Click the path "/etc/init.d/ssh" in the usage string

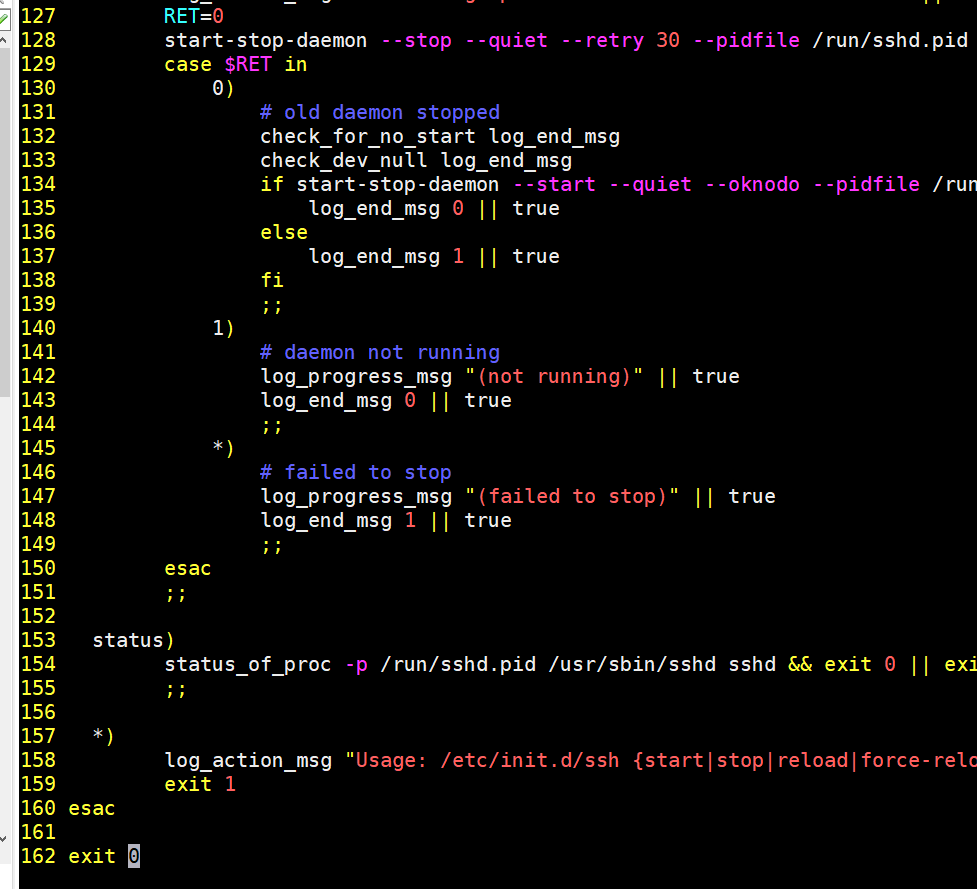(530, 760)
